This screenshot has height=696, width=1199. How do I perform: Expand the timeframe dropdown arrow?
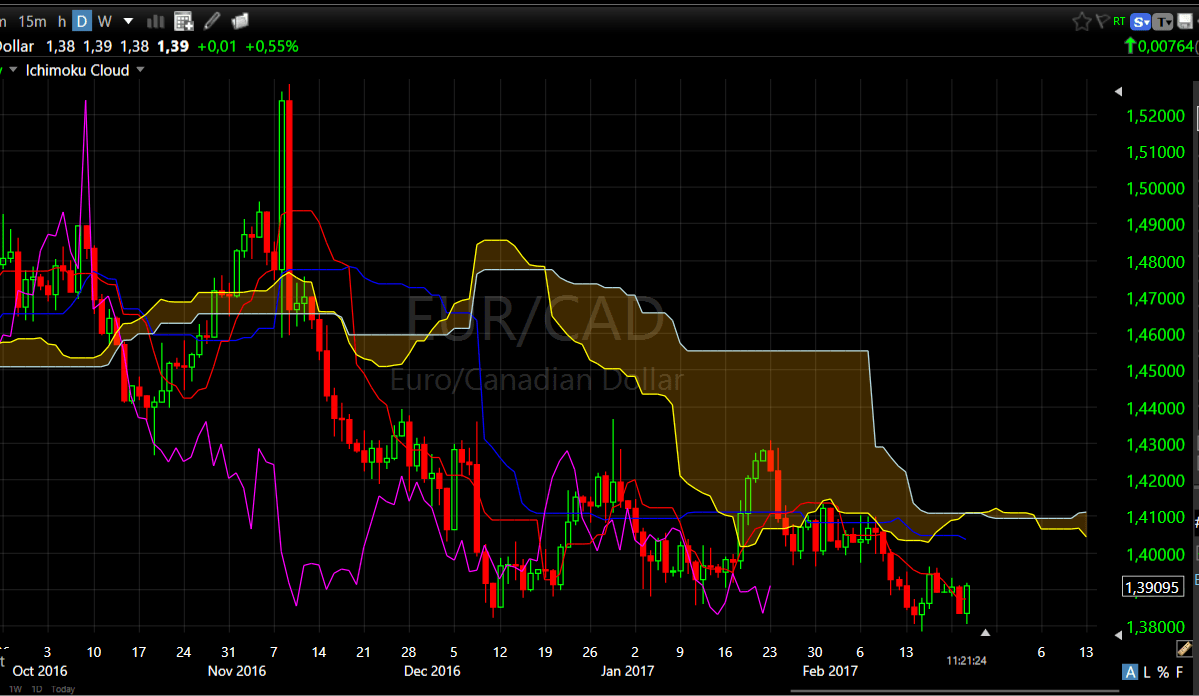pos(128,21)
